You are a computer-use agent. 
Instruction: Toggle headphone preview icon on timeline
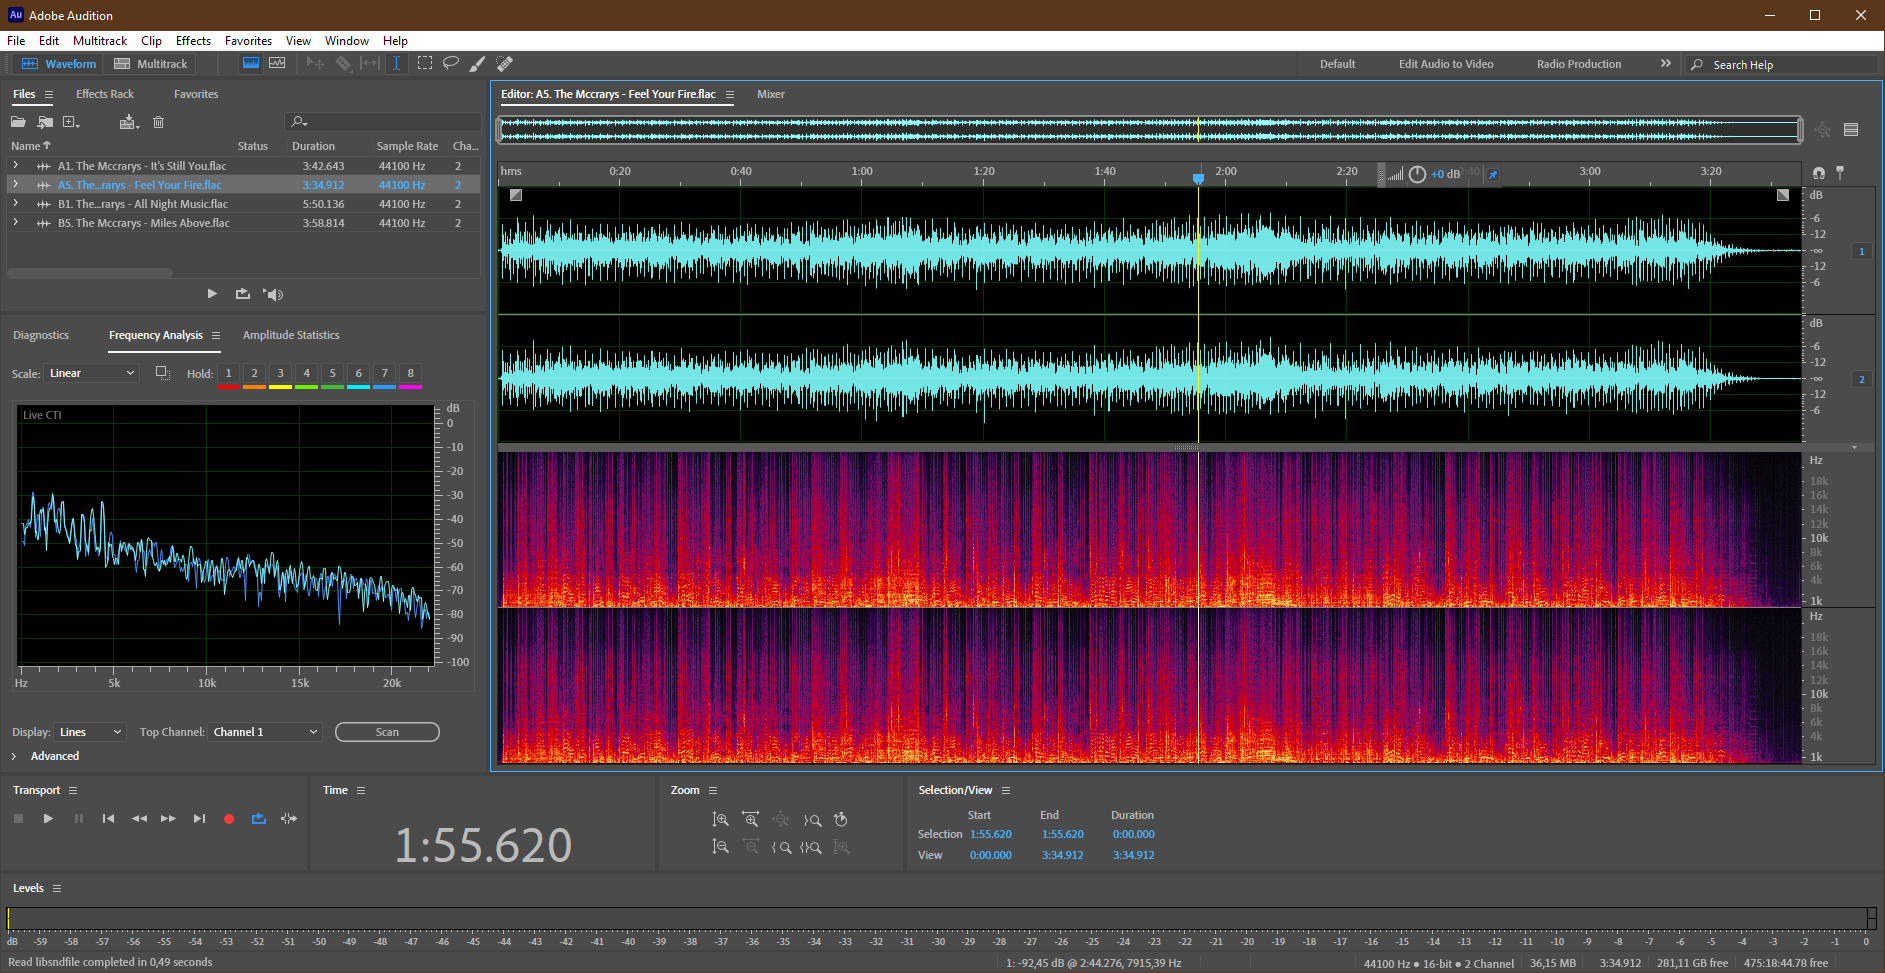[x=1819, y=173]
